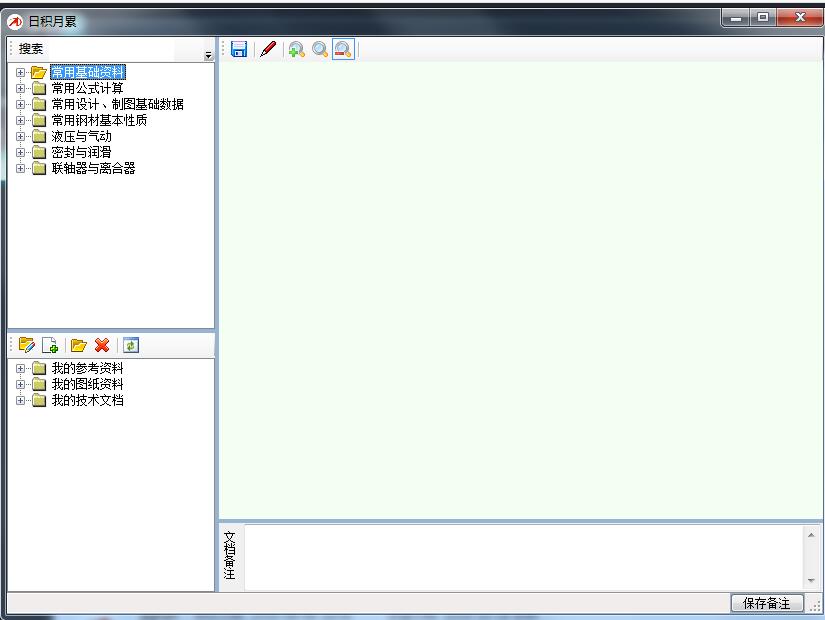
Task: Click the plain magnifier reset zoom icon
Action: [320, 49]
